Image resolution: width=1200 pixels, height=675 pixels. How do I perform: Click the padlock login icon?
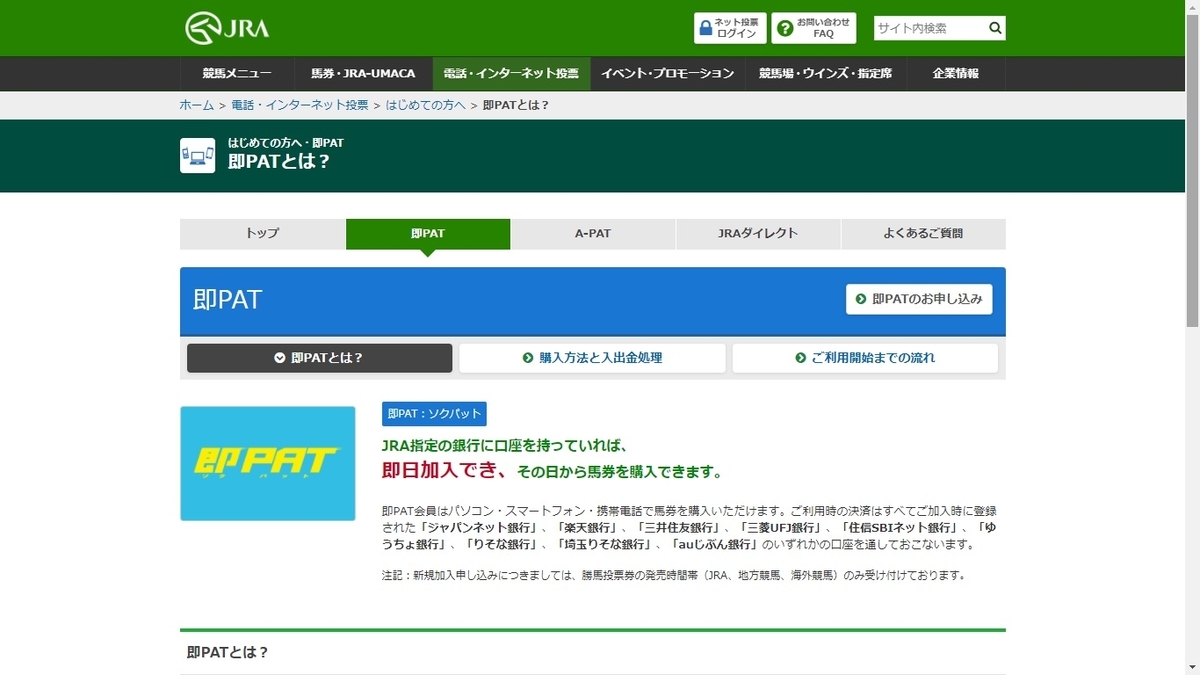tap(706, 29)
